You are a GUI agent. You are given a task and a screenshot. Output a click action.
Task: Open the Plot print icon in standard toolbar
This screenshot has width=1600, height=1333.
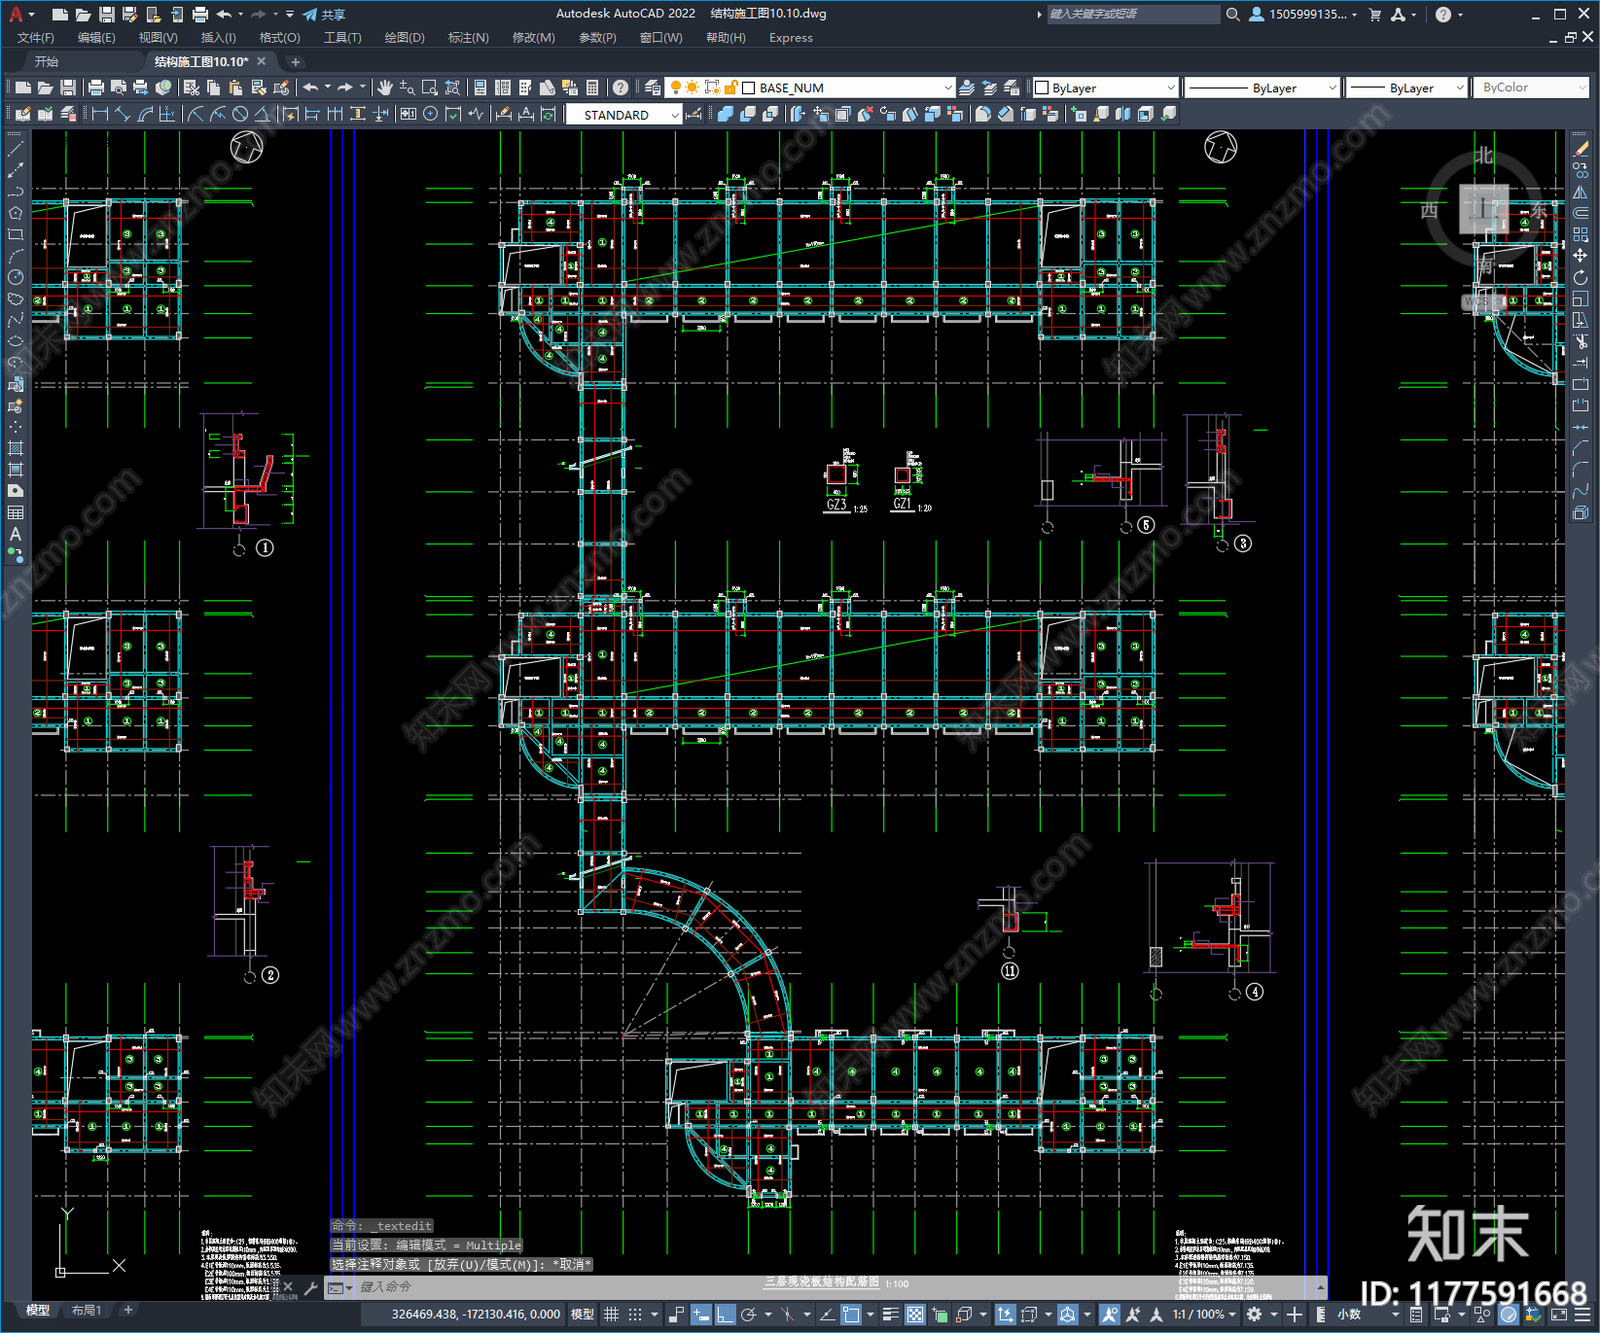coord(96,88)
